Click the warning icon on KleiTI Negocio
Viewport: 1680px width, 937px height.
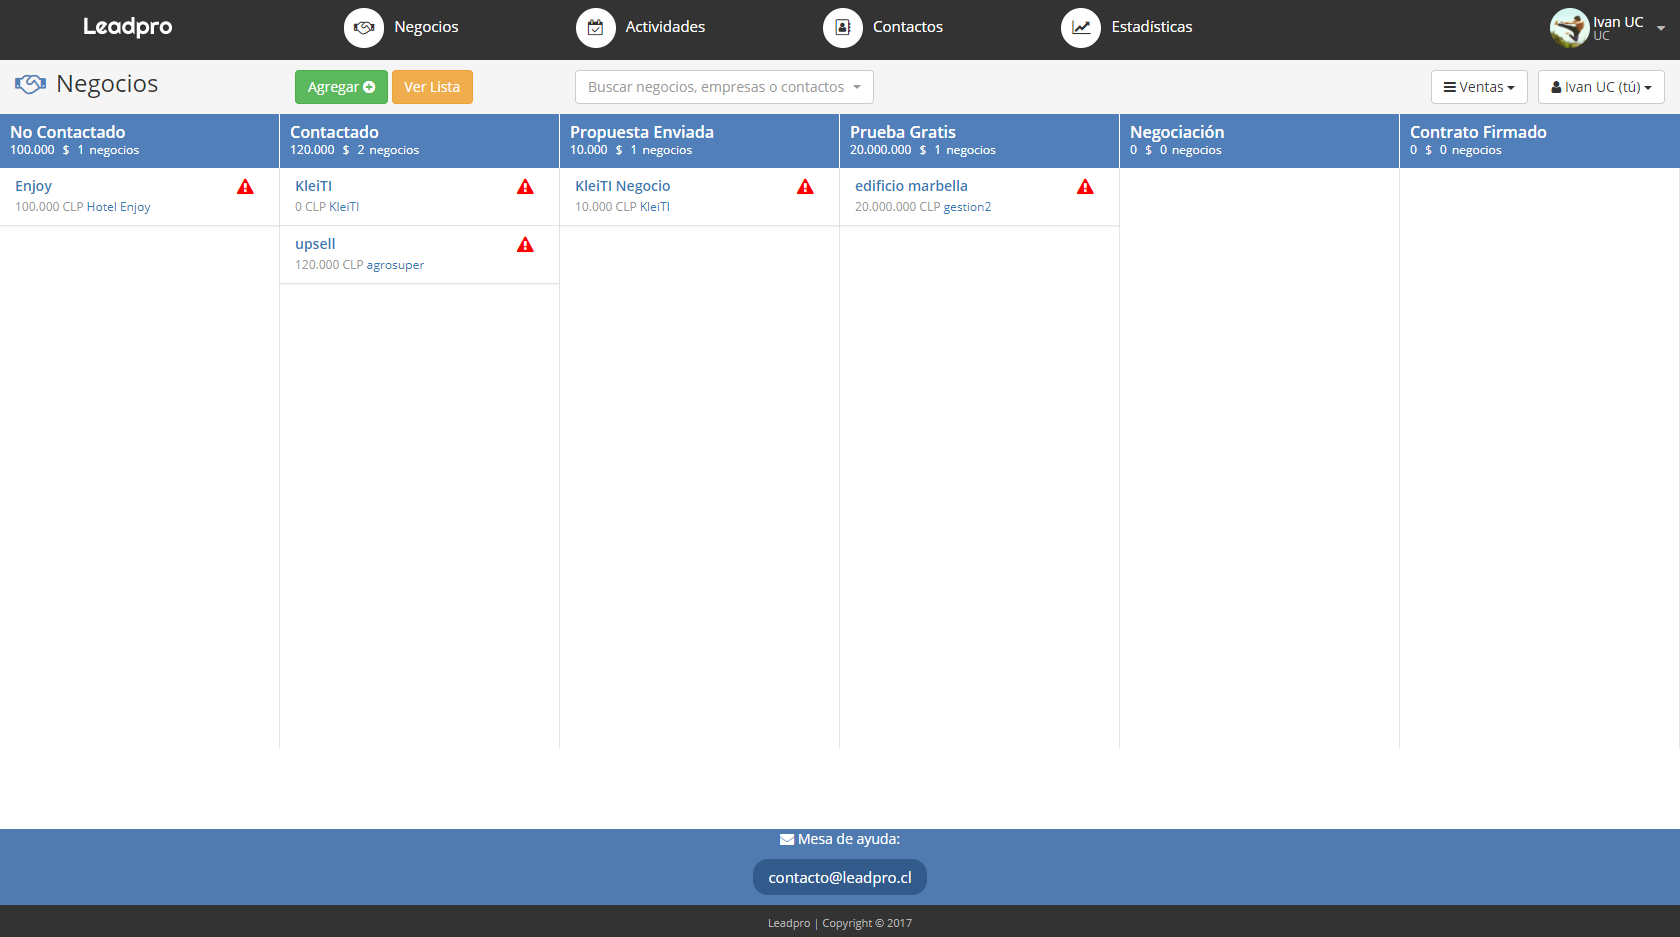tap(805, 187)
